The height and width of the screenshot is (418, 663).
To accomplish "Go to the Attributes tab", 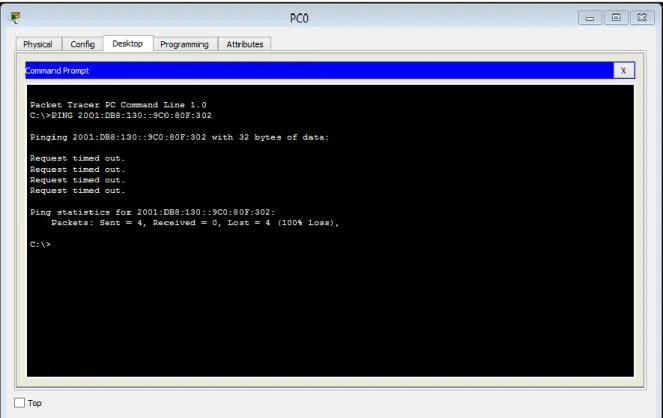I will pos(244,44).
